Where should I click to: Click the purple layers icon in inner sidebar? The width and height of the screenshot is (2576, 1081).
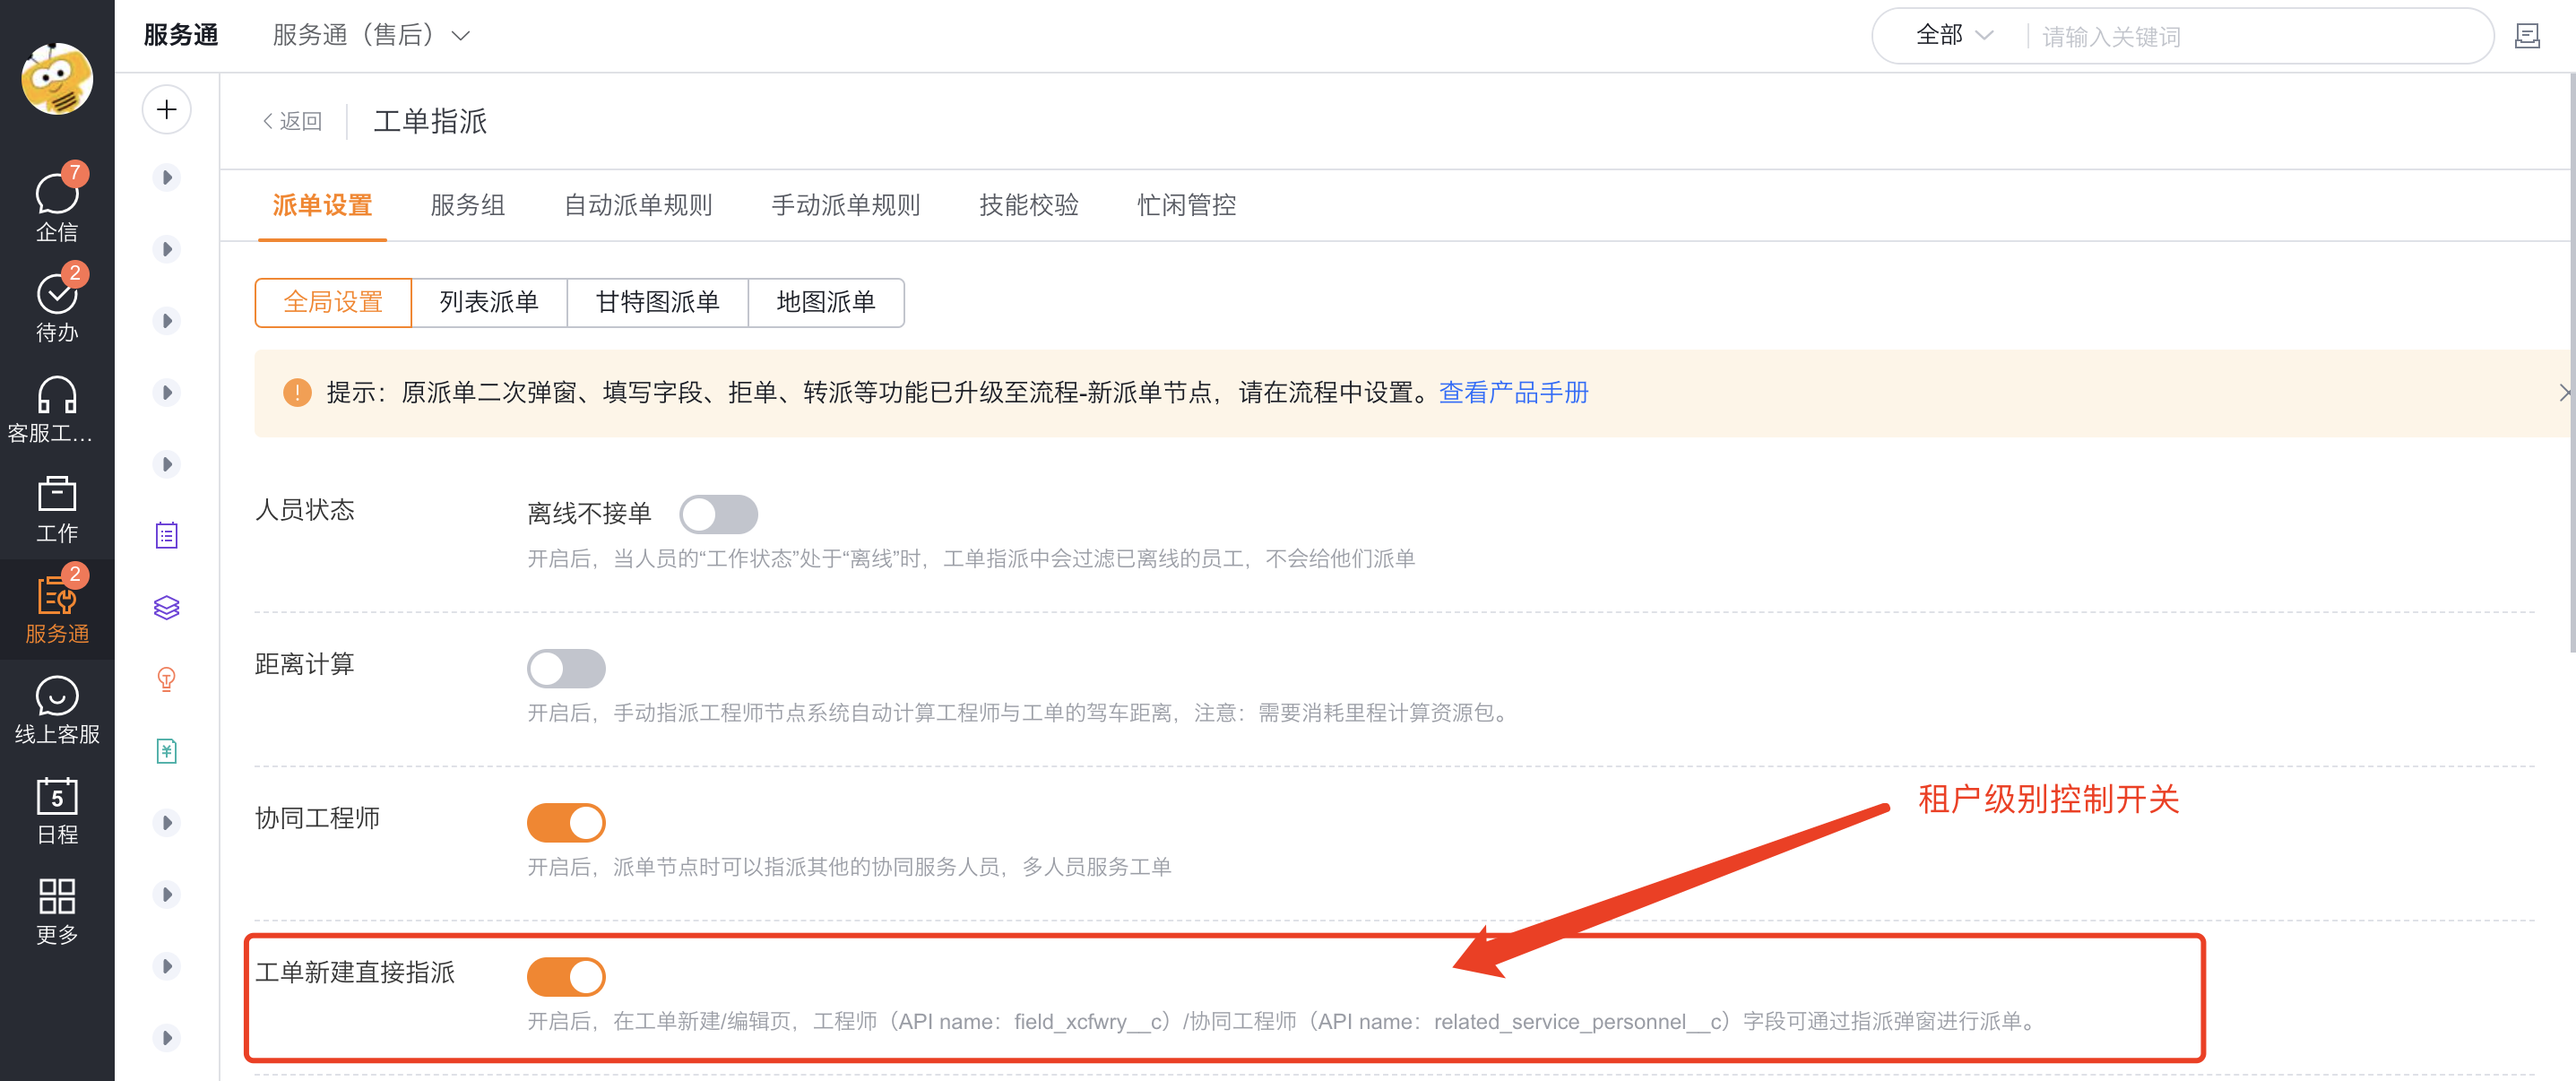tap(166, 607)
